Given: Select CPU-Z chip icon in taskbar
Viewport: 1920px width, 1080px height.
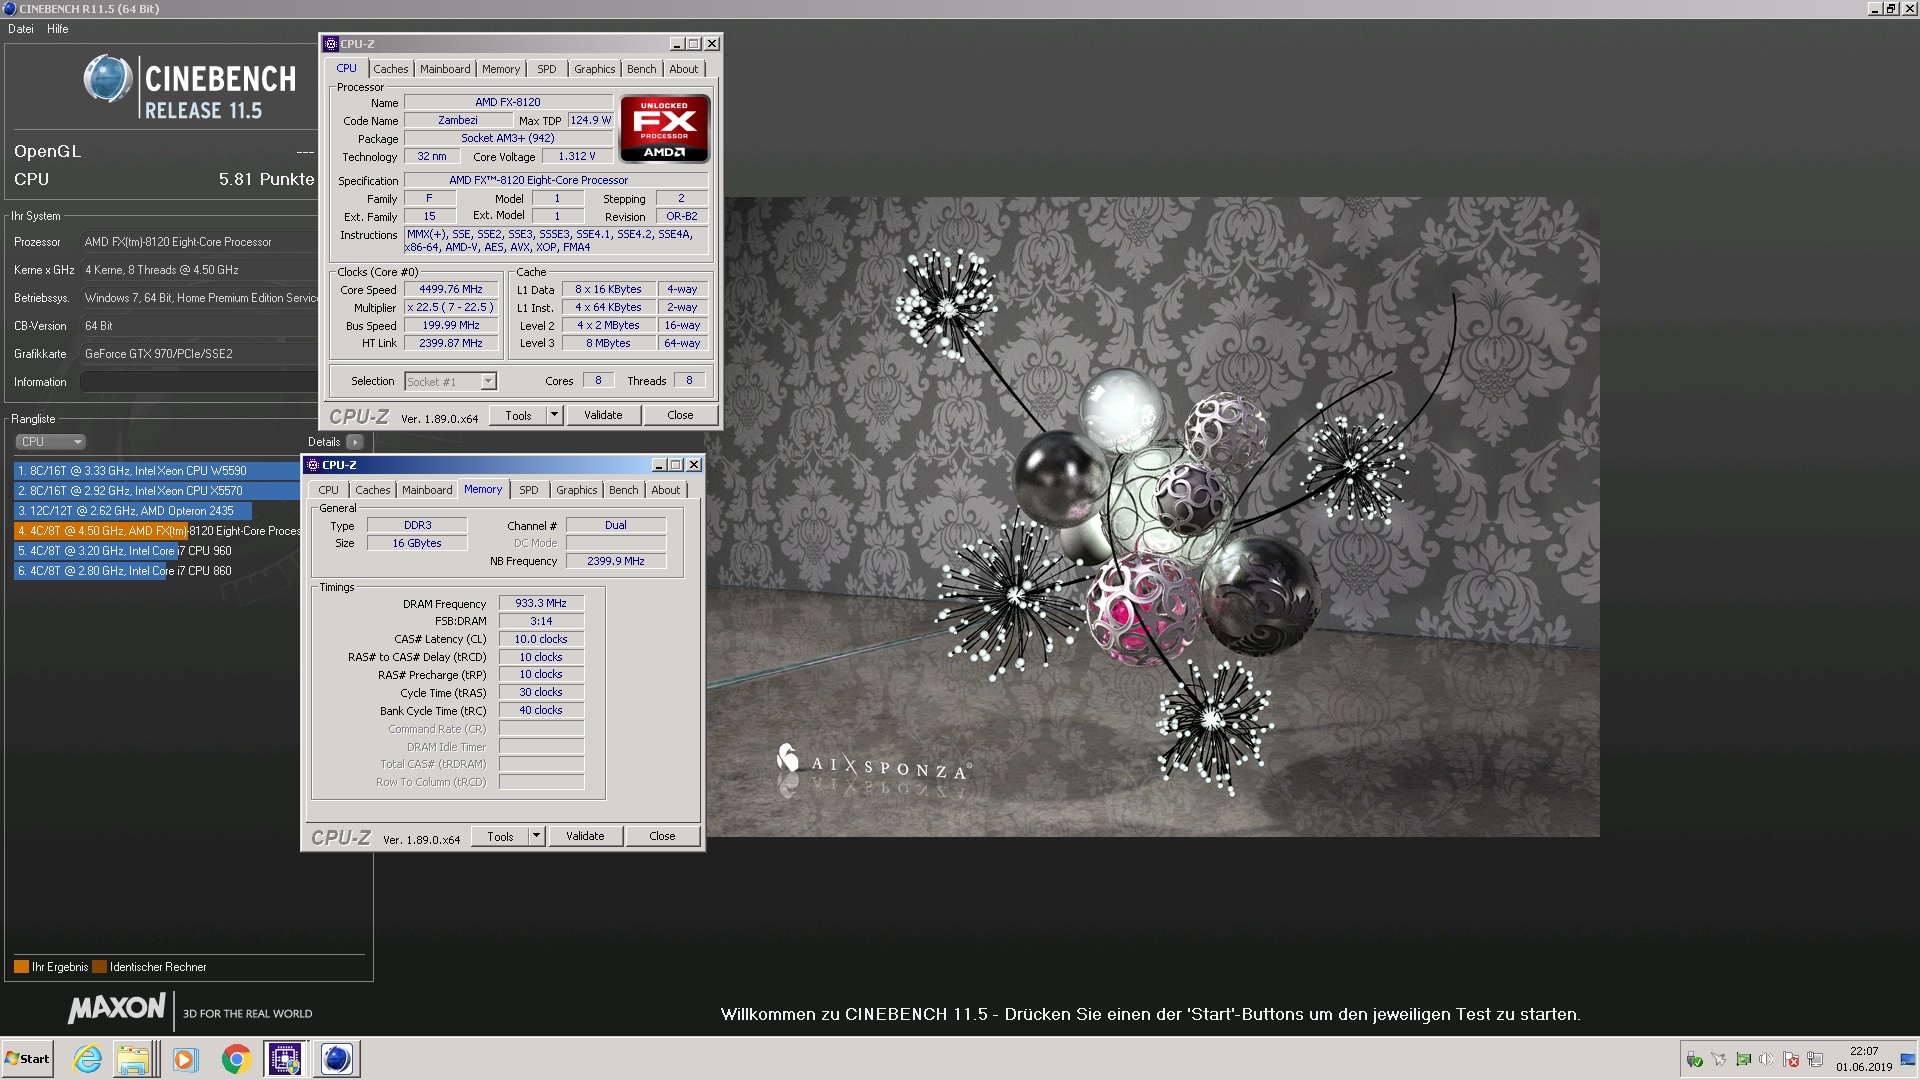Looking at the screenshot, I should [x=284, y=1059].
